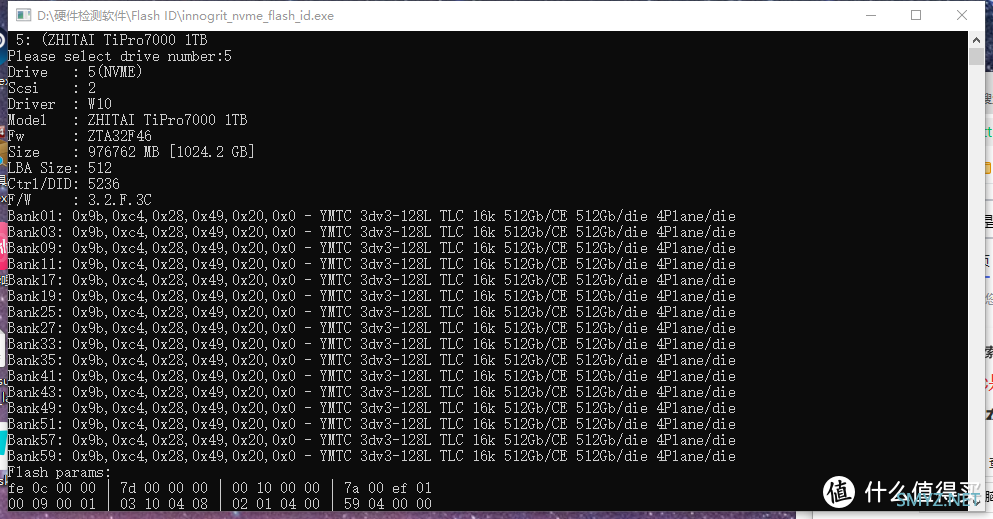This screenshot has width=993, height=519.
Task: Click the 'Scsi : 2' line
Action: pos(52,88)
